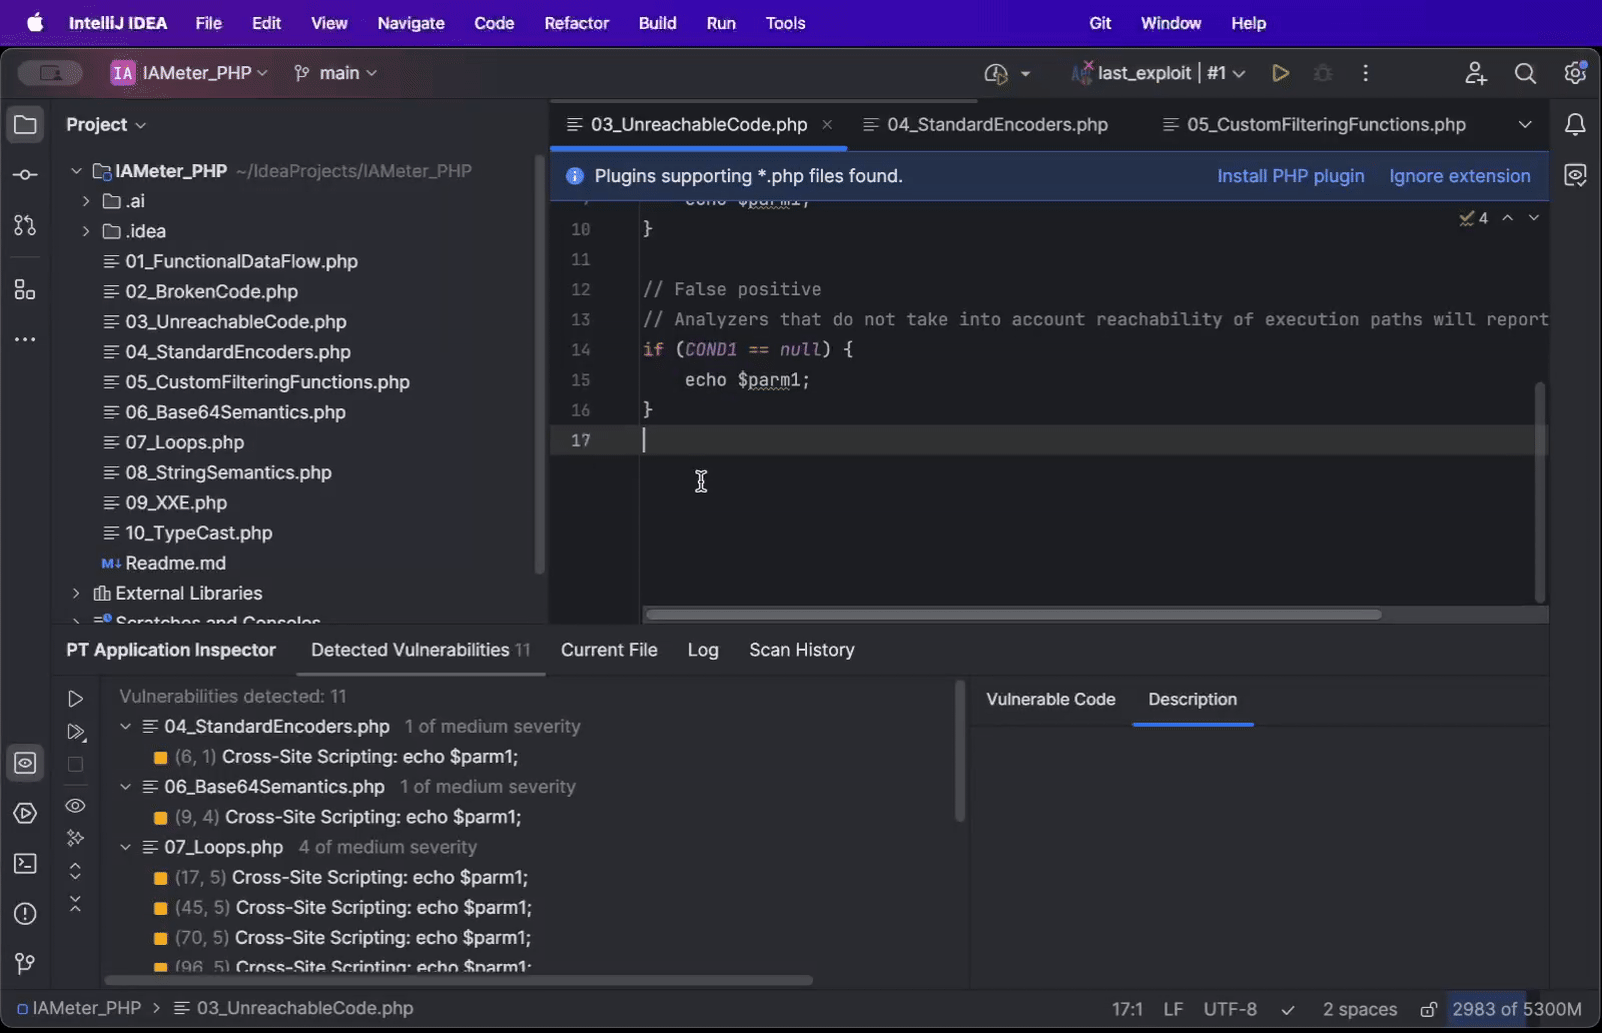The image size is (1602, 1033).
Task: Open the Apple menu
Action: (36, 23)
